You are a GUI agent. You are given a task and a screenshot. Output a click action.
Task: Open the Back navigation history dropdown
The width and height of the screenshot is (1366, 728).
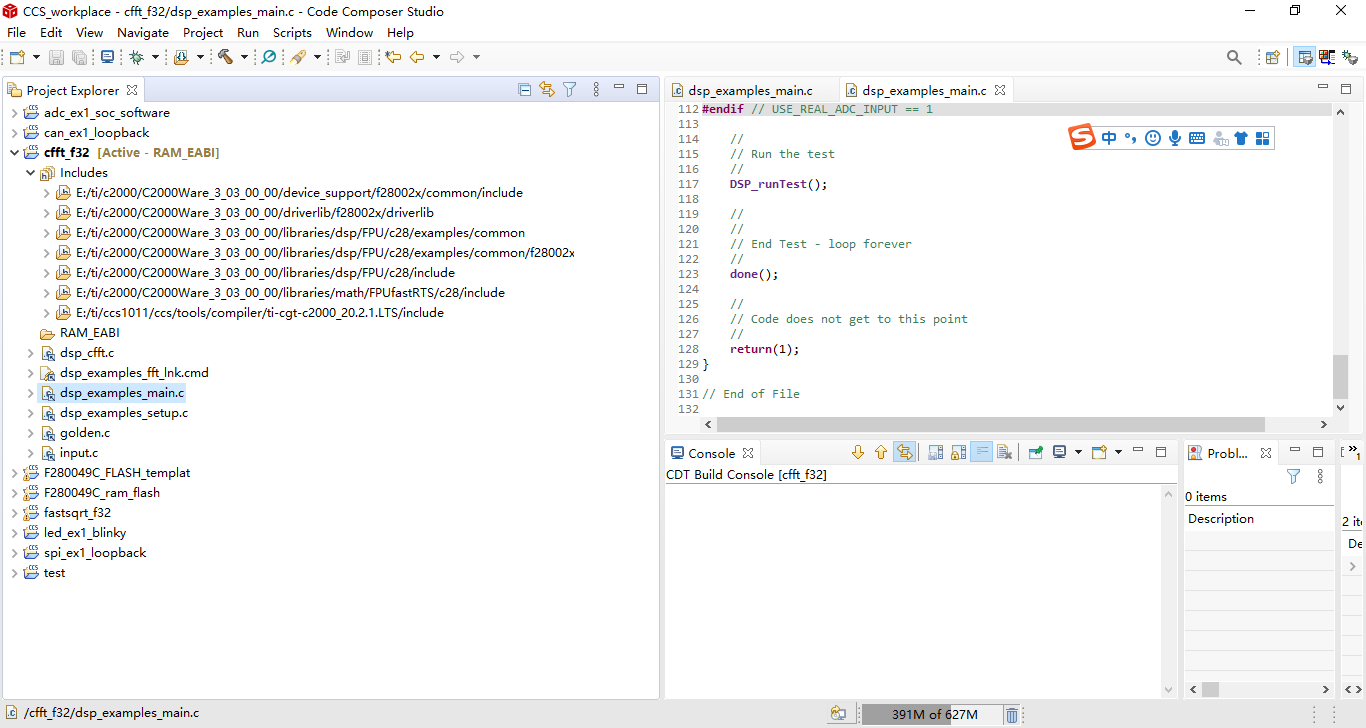pos(436,58)
